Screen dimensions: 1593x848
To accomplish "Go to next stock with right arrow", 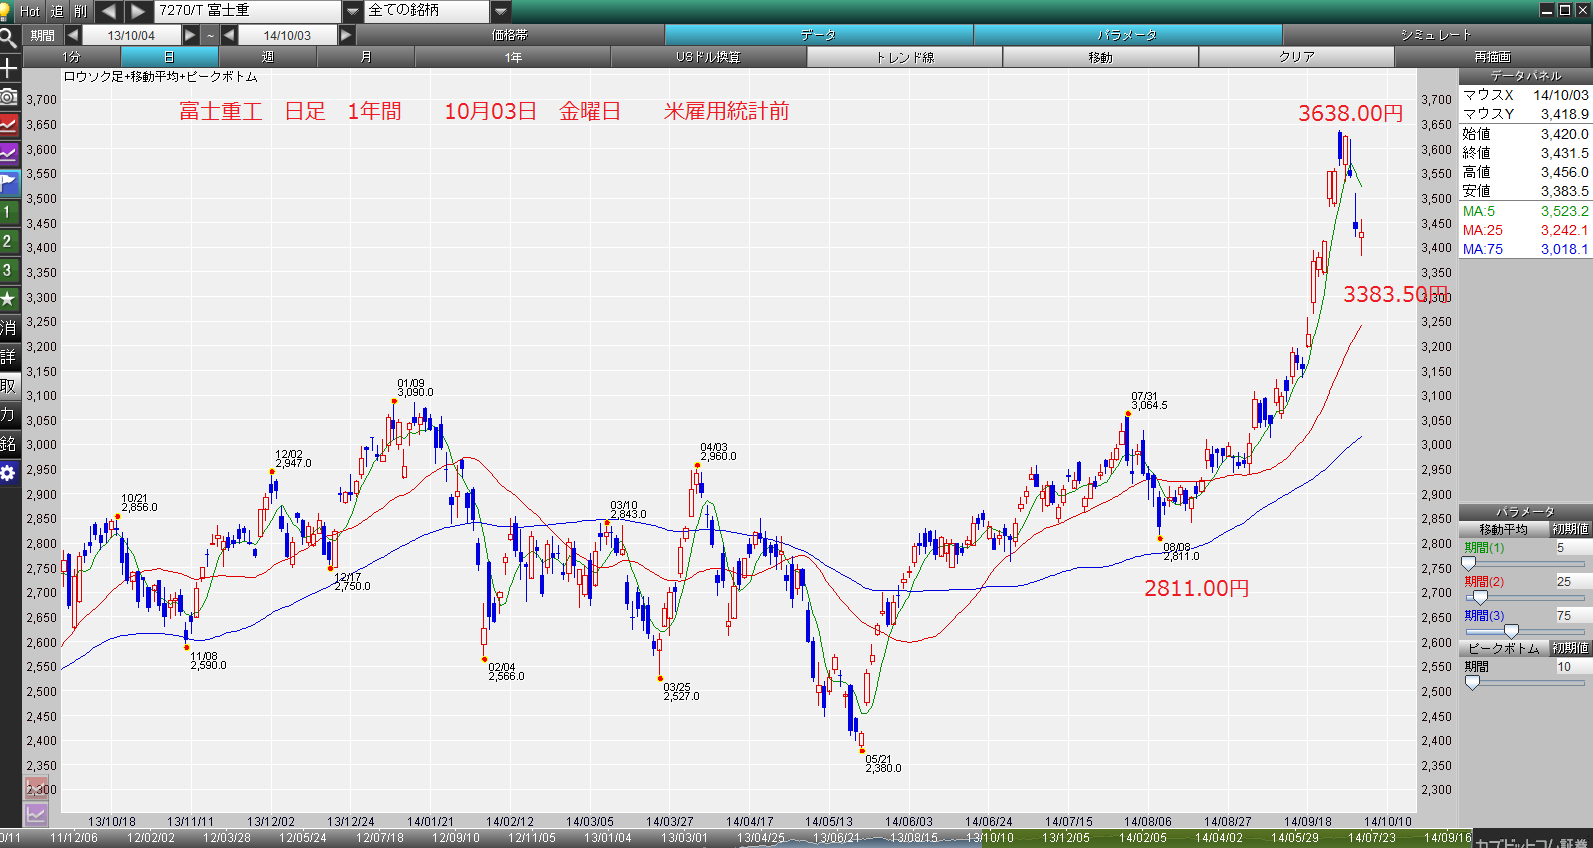I will 138,11.
